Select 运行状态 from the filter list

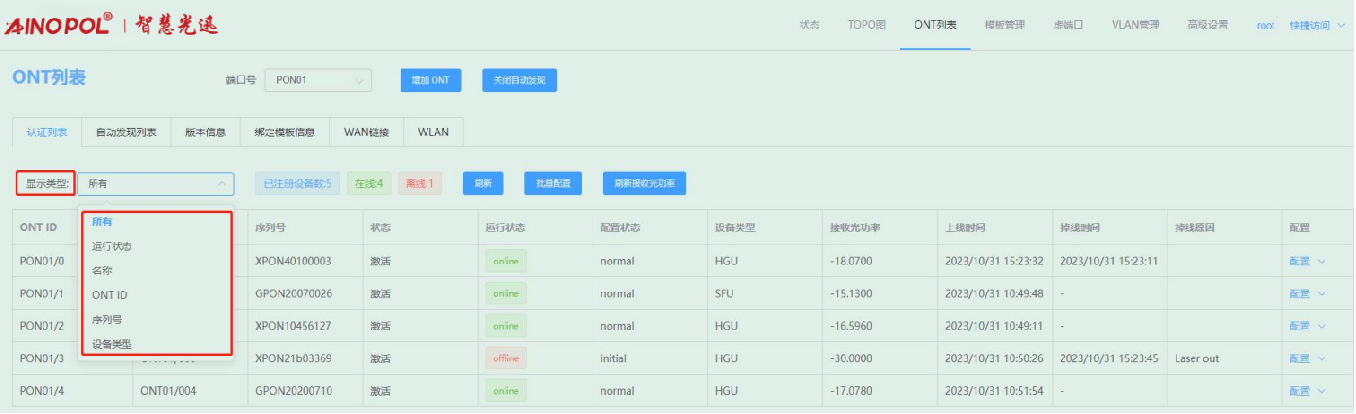(x=112, y=246)
